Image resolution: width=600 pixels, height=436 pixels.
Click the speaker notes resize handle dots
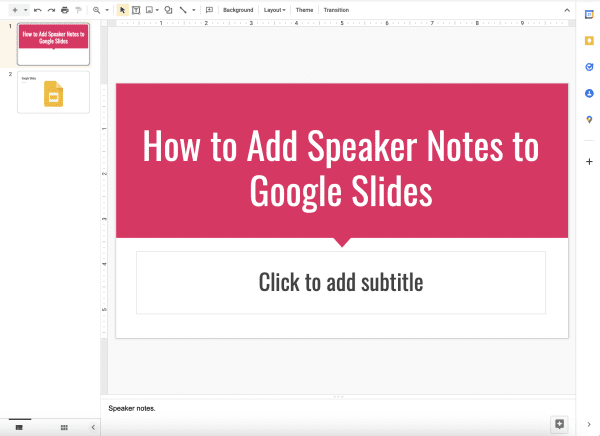click(338, 397)
